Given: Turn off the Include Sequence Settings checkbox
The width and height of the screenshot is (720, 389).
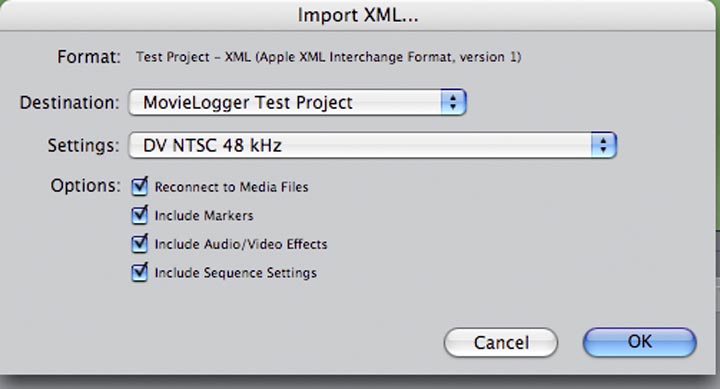Looking at the screenshot, I should point(140,272).
